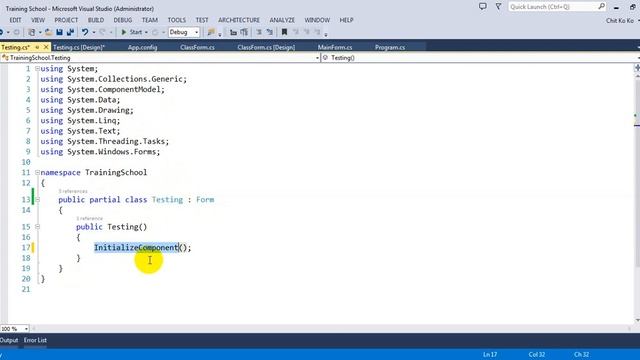Click the feedback speech bubble icon
Viewport: 640px width, 360px height.
(x=482, y=7)
